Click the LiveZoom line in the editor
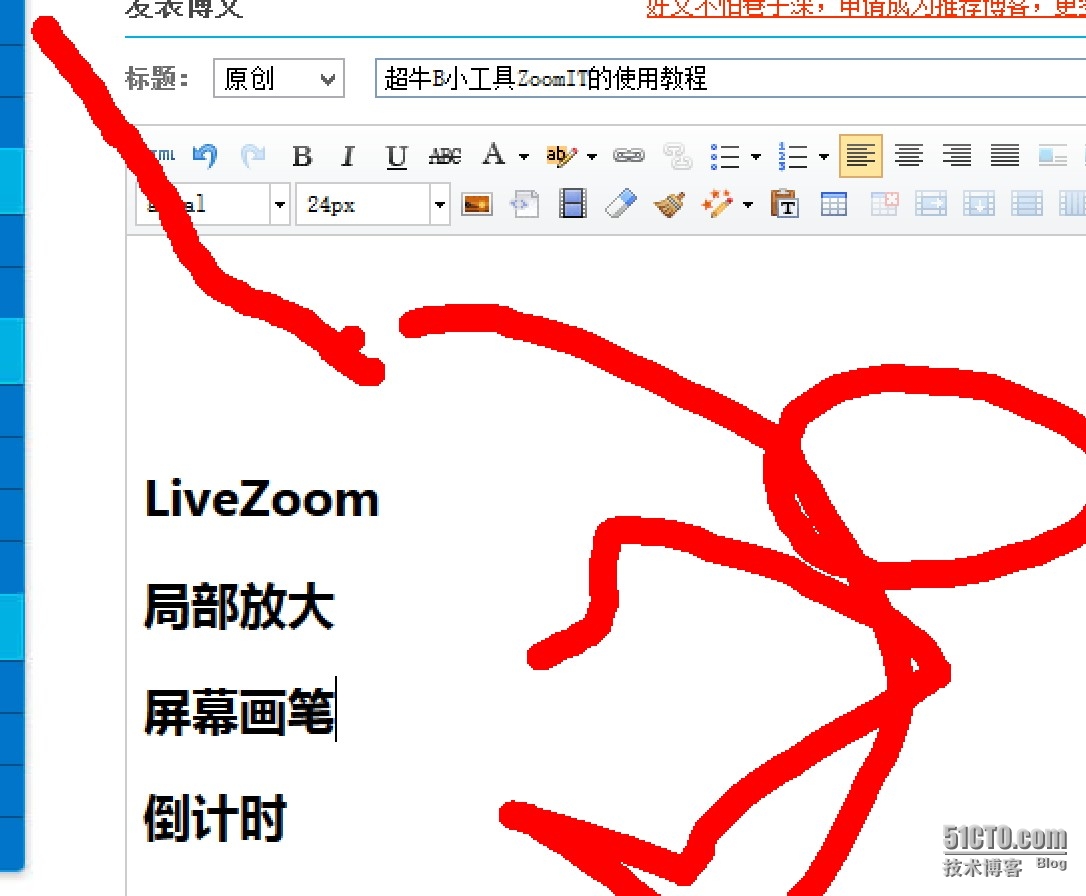 coord(262,499)
